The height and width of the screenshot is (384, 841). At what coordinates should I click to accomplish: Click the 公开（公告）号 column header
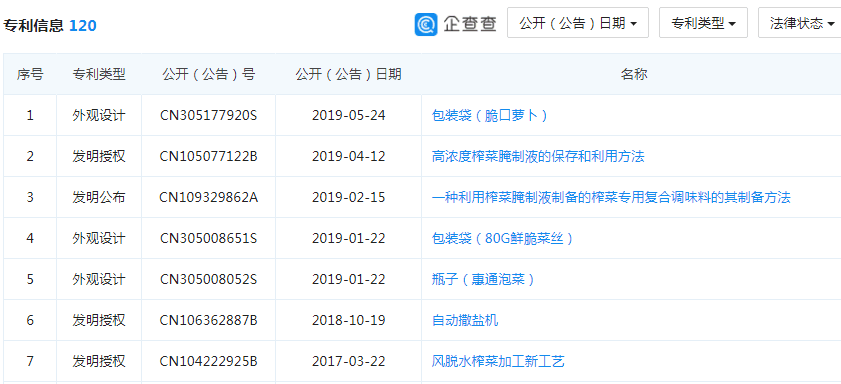[x=209, y=75]
